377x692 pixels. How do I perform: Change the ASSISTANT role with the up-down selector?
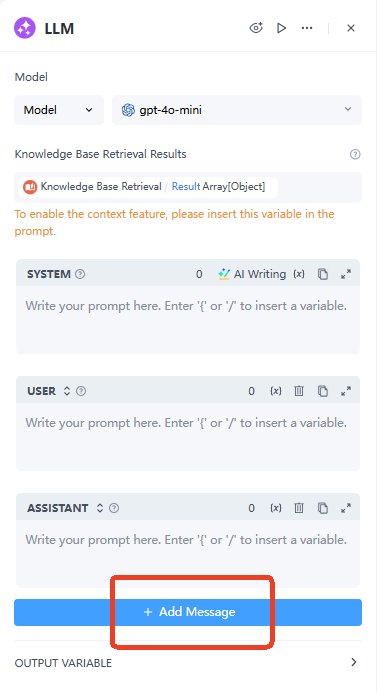pyautogui.click(x=100, y=508)
